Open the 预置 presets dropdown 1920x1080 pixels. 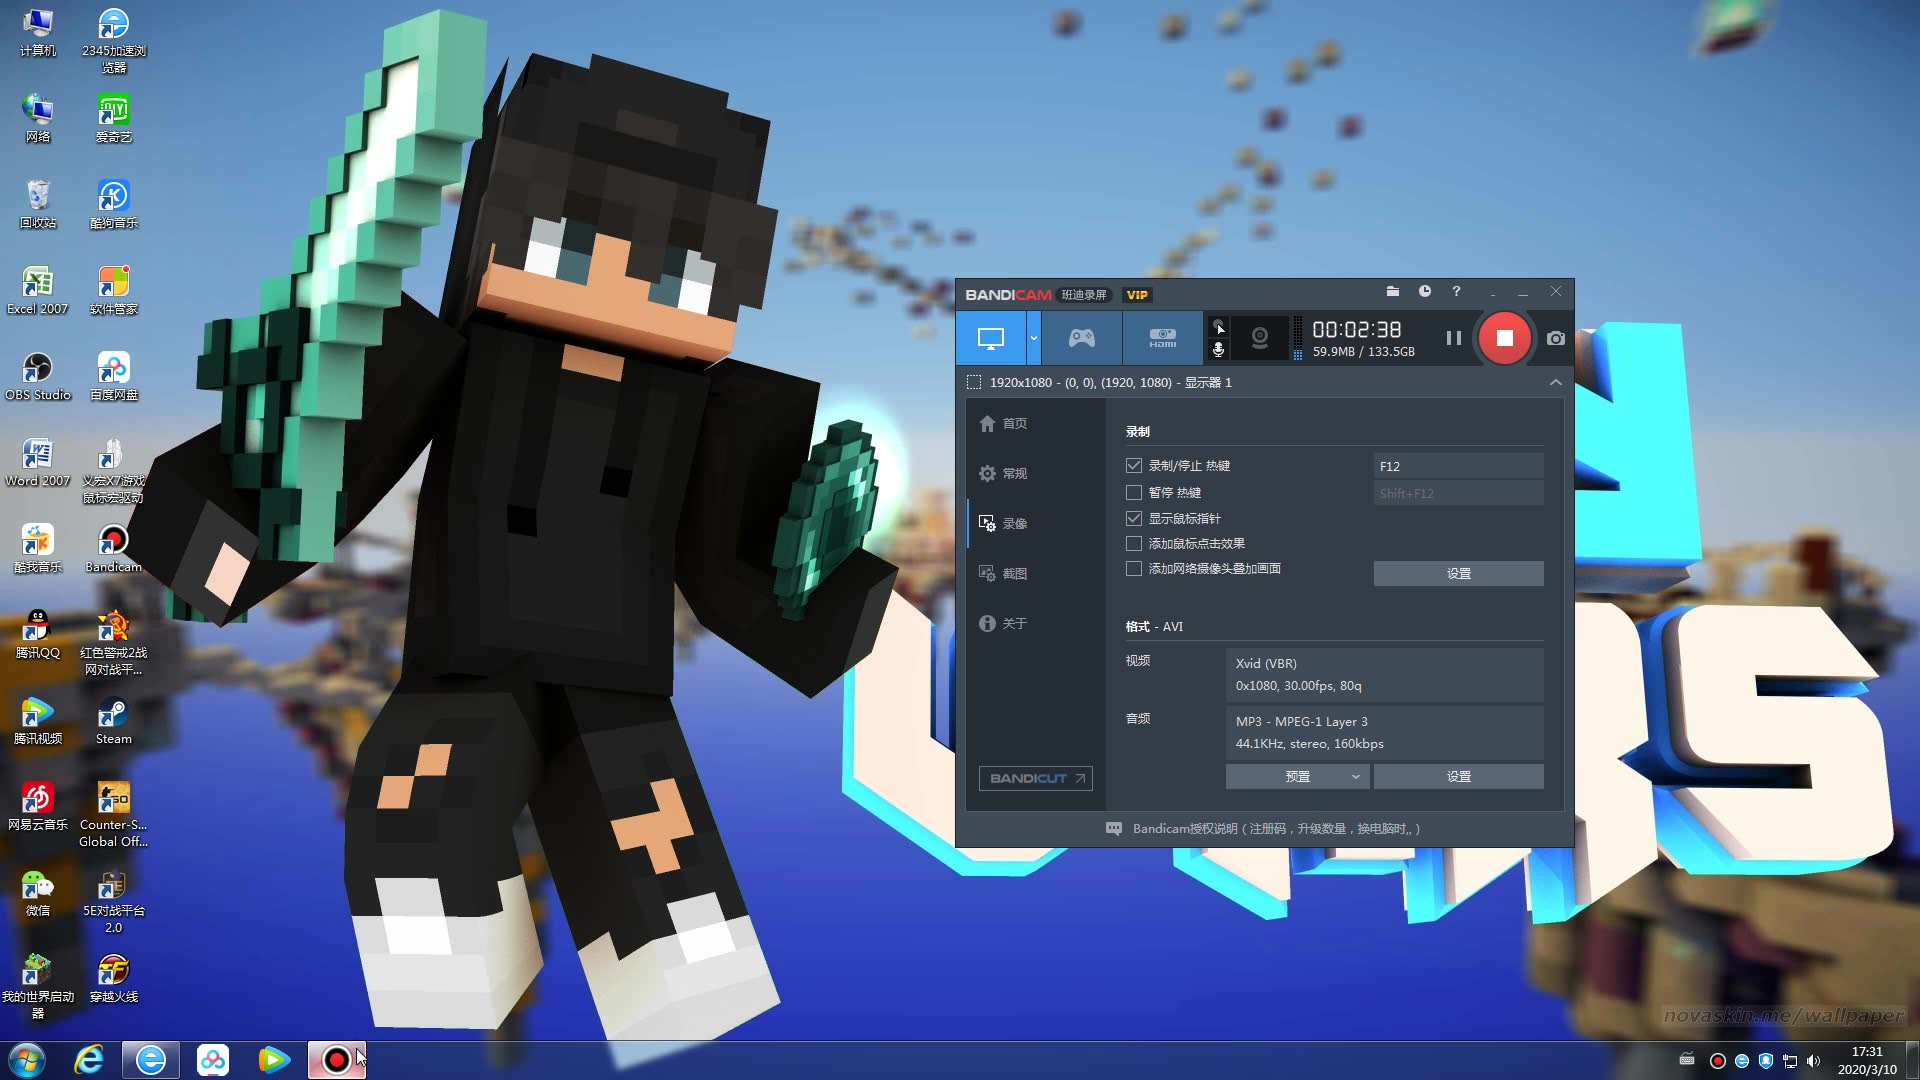click(x=1297, y=776)
